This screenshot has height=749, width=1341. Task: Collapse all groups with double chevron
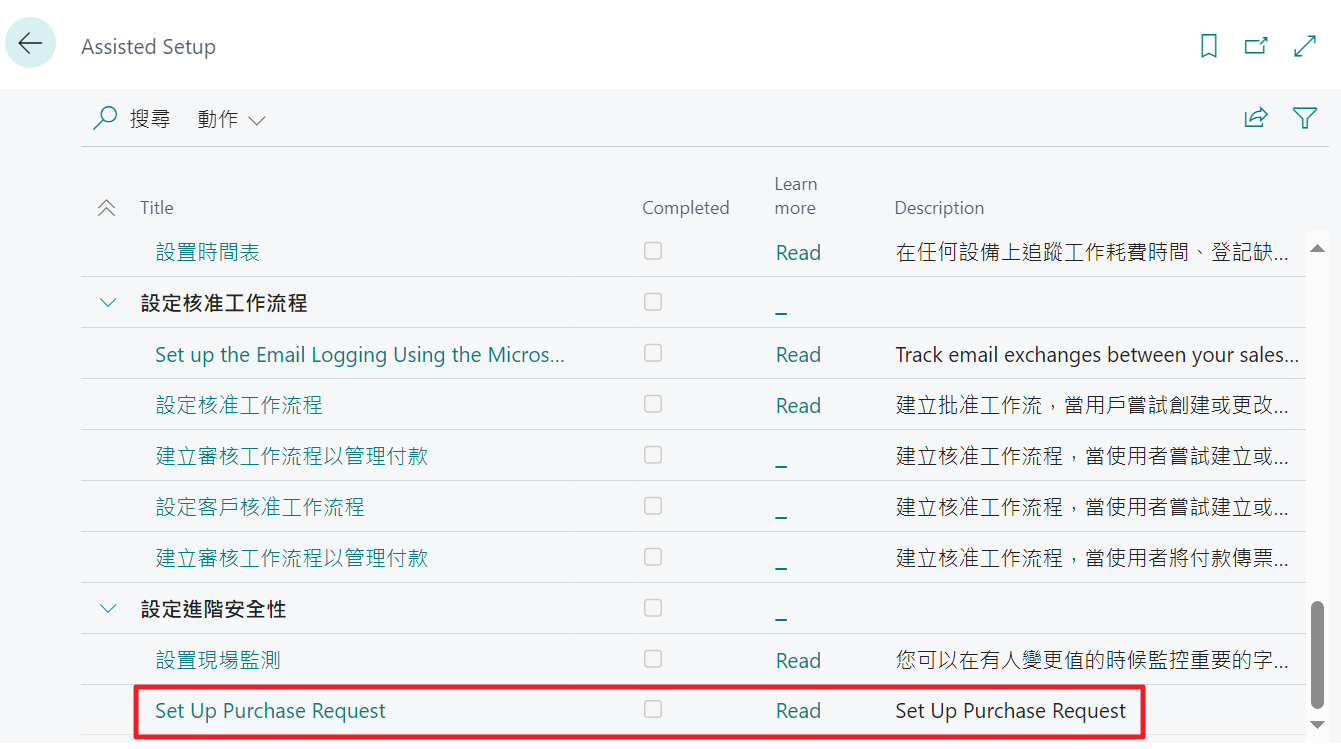[x=107, y=208]
